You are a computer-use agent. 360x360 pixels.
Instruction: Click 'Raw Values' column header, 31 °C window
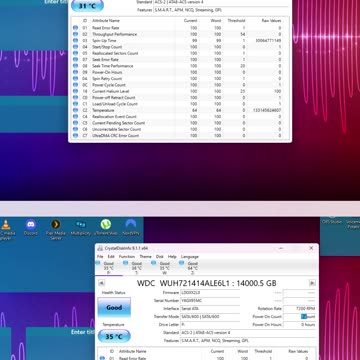click(x=271, y=21)
